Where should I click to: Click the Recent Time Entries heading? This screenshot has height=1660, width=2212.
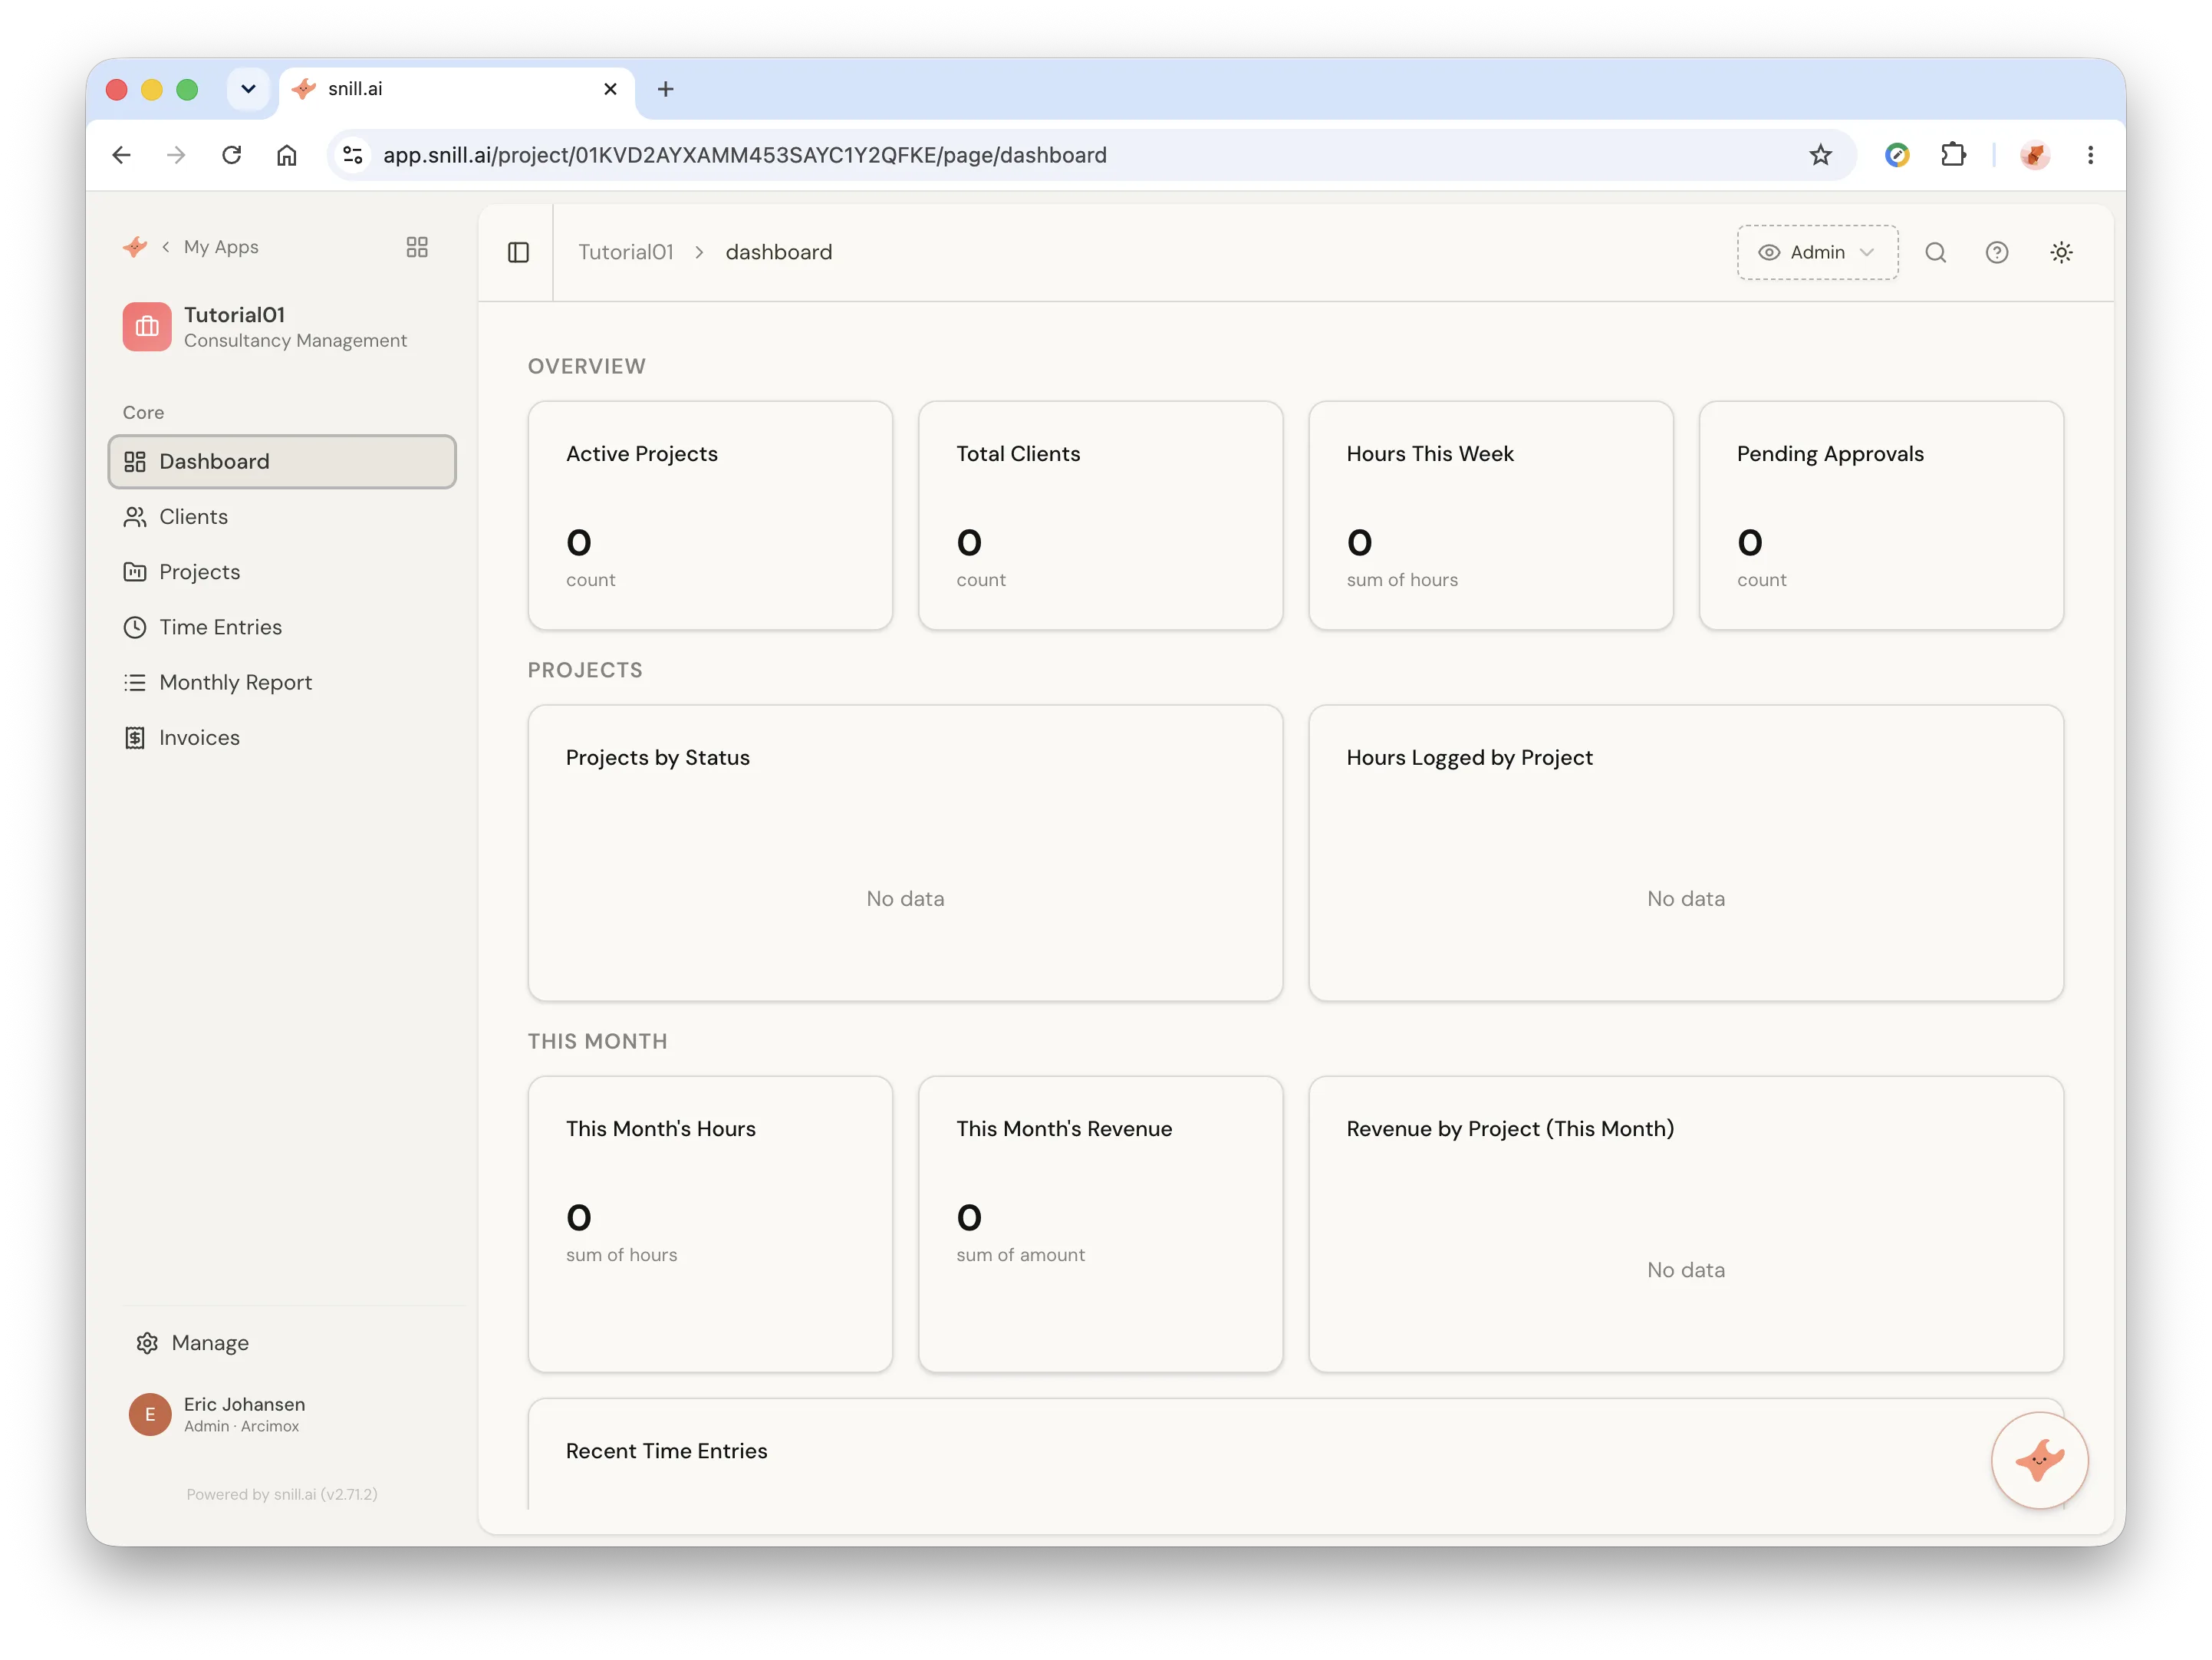click(666, 1451)
